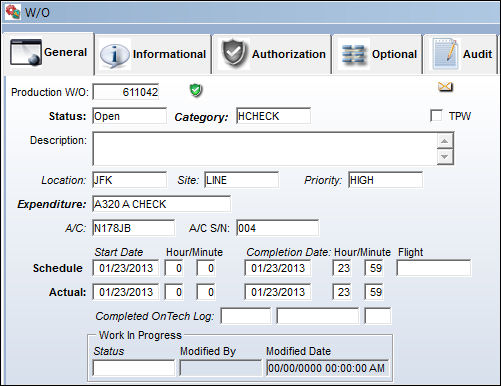Image resolution: width=501 pixels, height=386 pixels.
Task: Click the W/O window title icon
Action: click(x=13, y=12)
